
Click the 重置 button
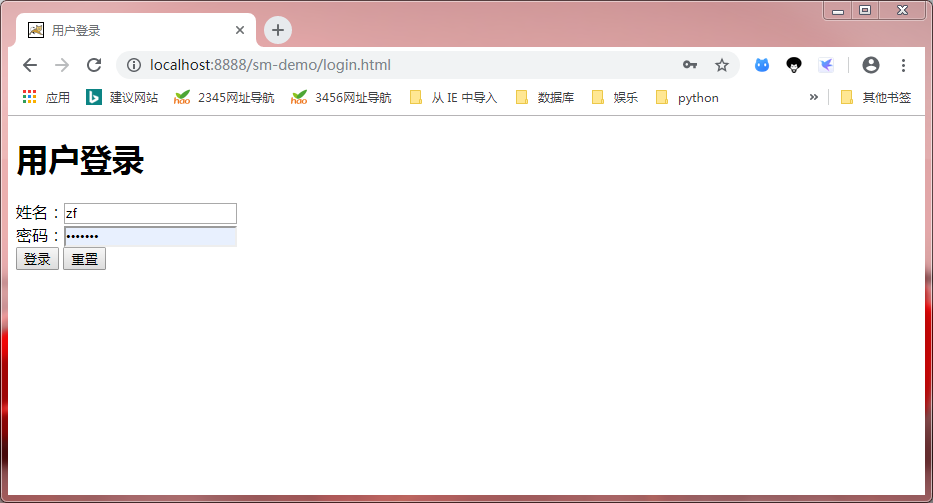pos(84,259)
